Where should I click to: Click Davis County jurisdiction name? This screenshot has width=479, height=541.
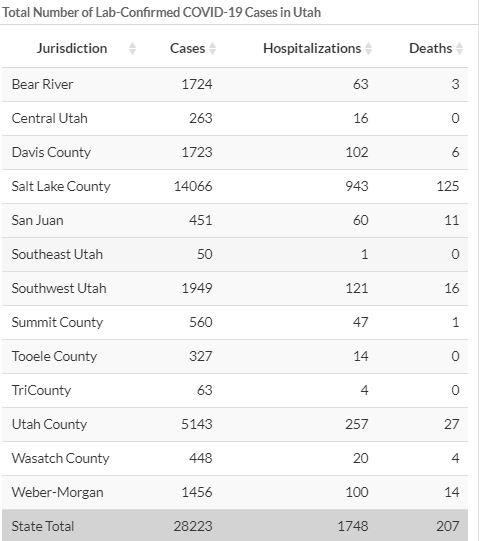(51, 153)
